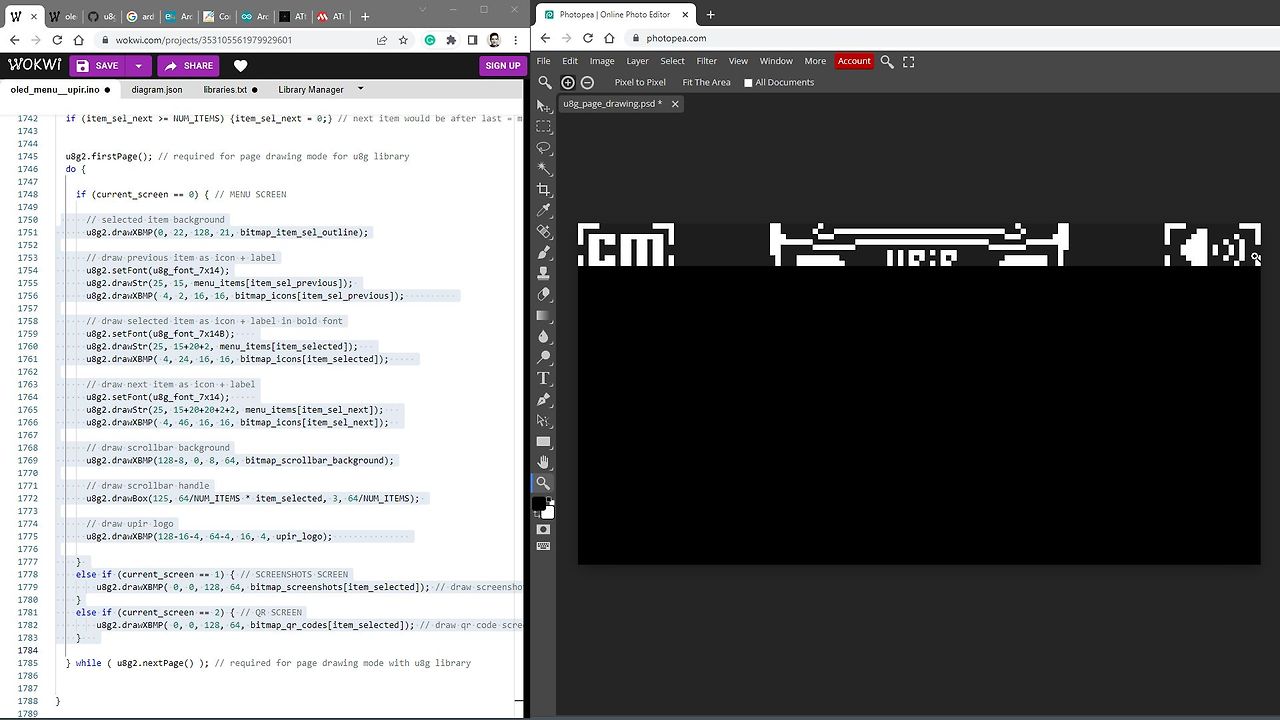This screenshot has width=1280, height=720.
Task: Click the zoom in plus icon
Action: tap(568, 82)
